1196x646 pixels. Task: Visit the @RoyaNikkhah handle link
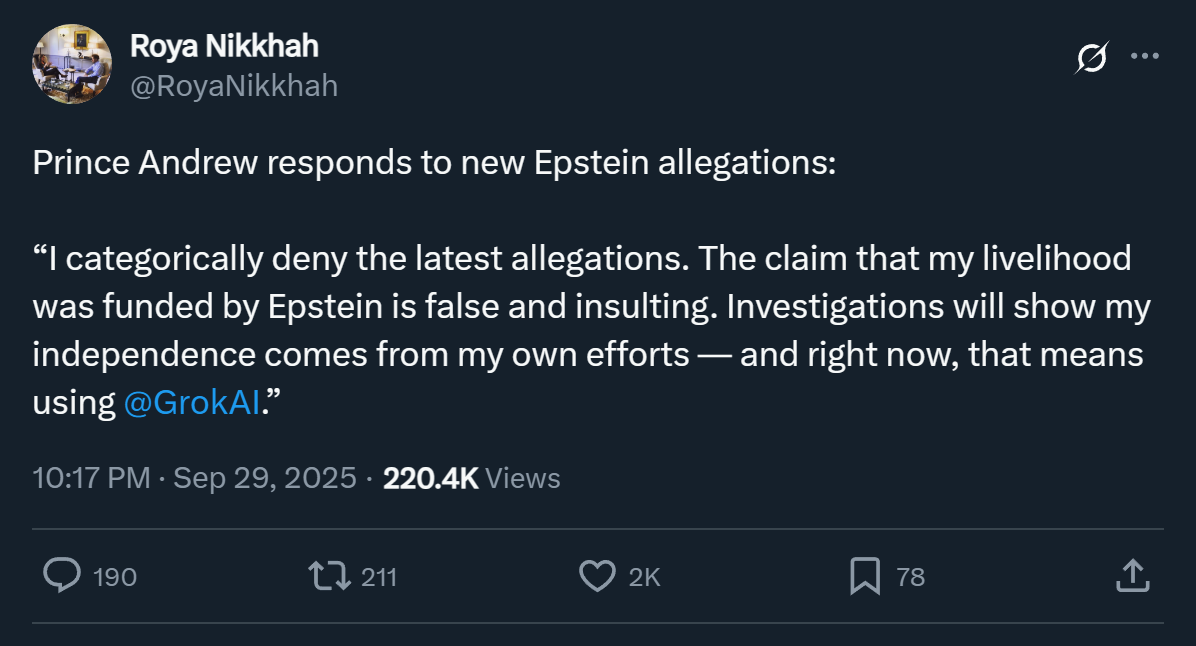tap(234, 86)
